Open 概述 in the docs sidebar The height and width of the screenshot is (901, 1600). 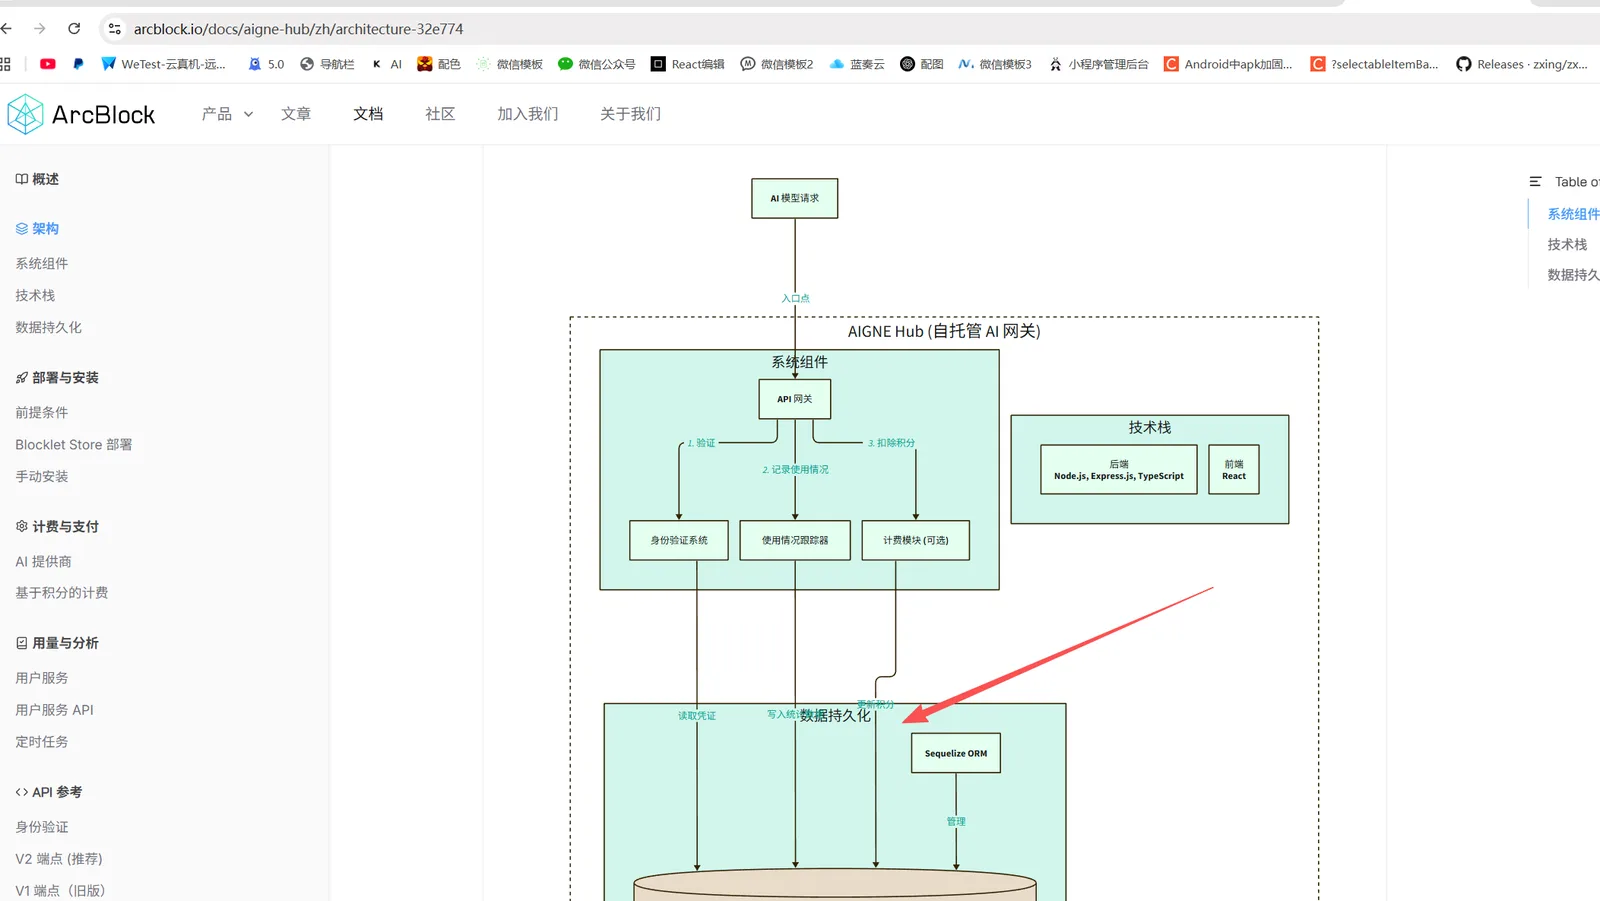37,179
